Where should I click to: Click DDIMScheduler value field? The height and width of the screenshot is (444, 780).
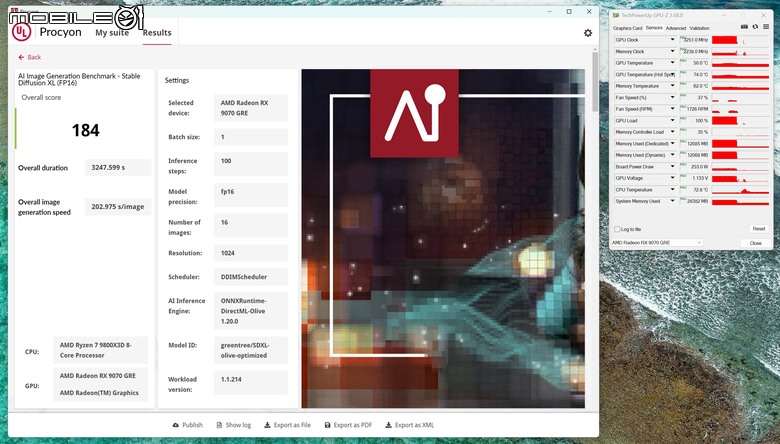coord(251,277)
